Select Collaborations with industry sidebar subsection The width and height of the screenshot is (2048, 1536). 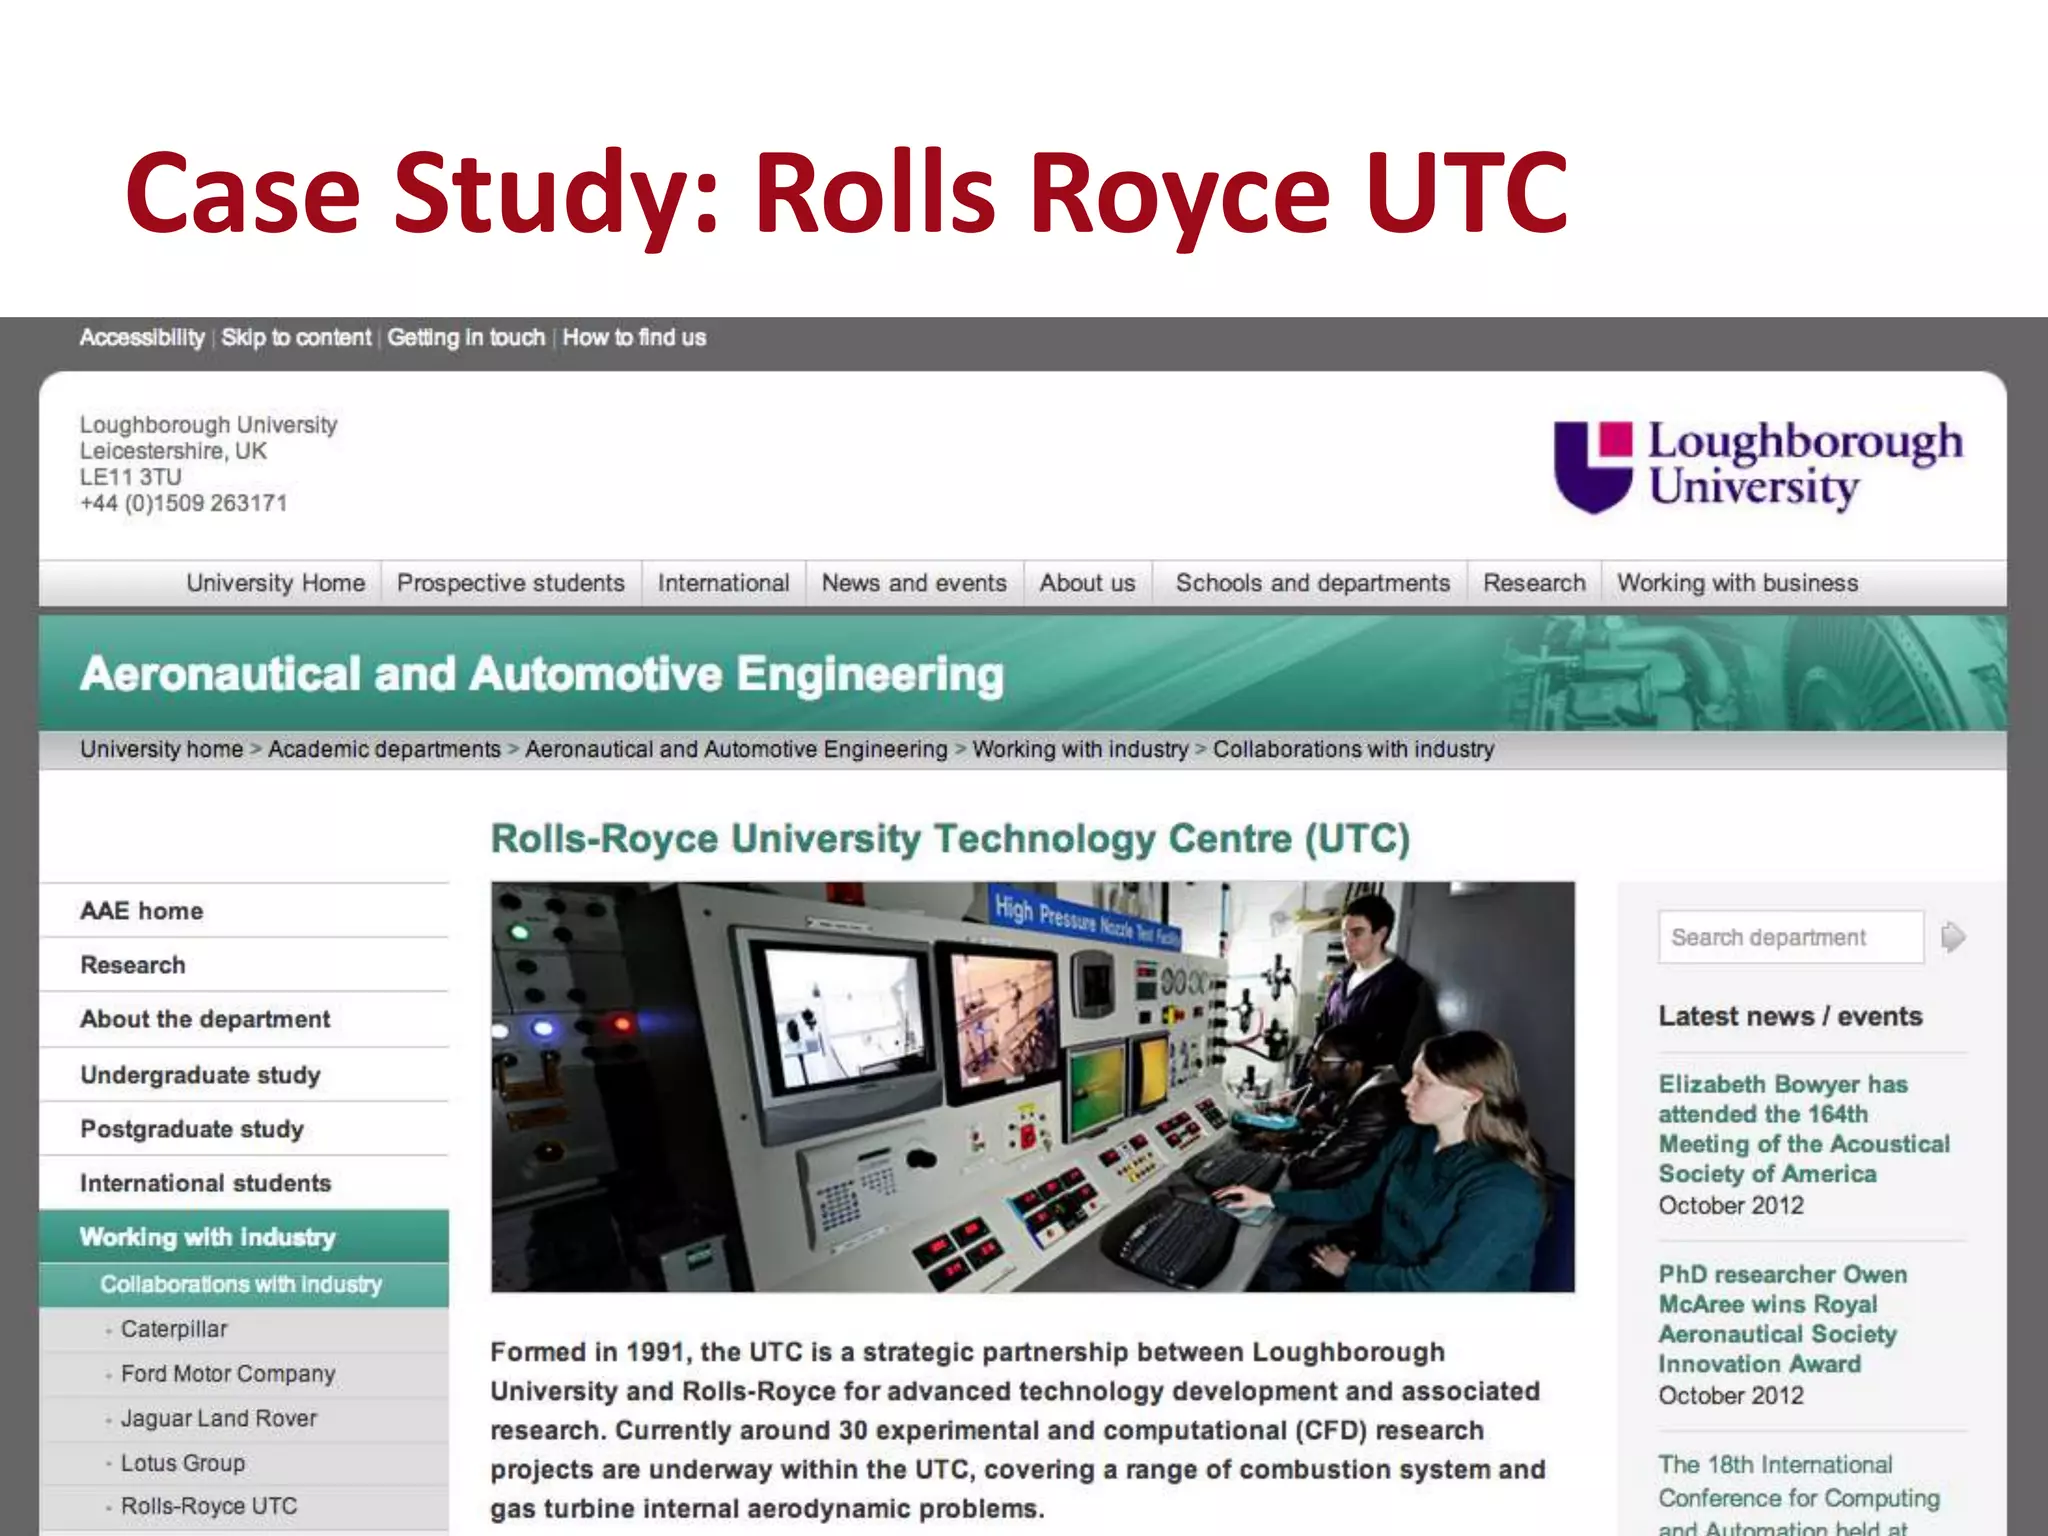pos(244,1285)
